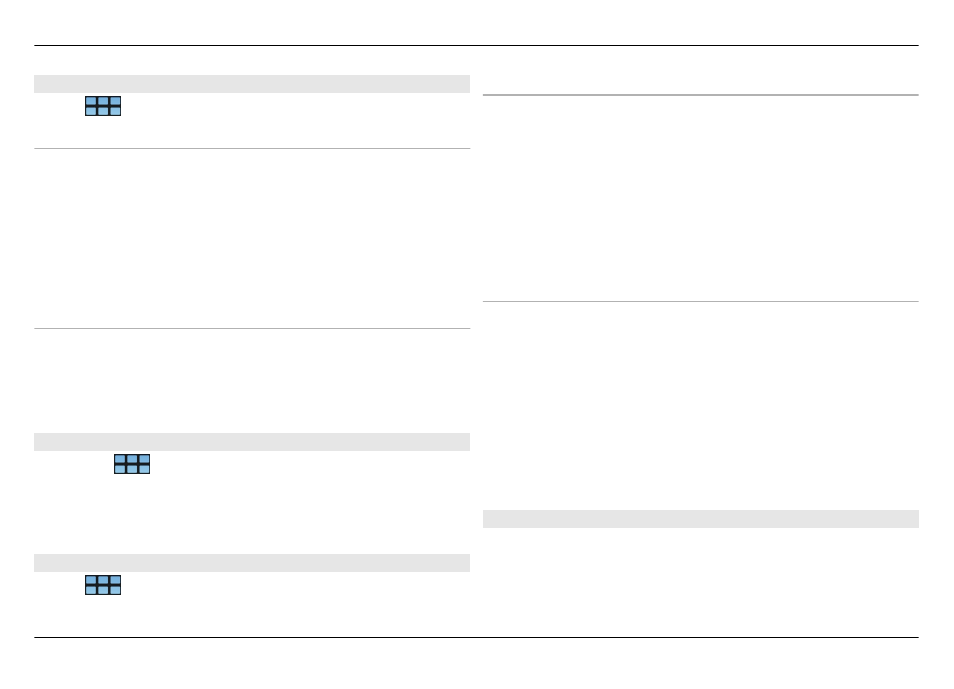Click the middle gray header bar in left column
Image resolution: width=954 pixels, height=689 pixels.
pos(252,442)
